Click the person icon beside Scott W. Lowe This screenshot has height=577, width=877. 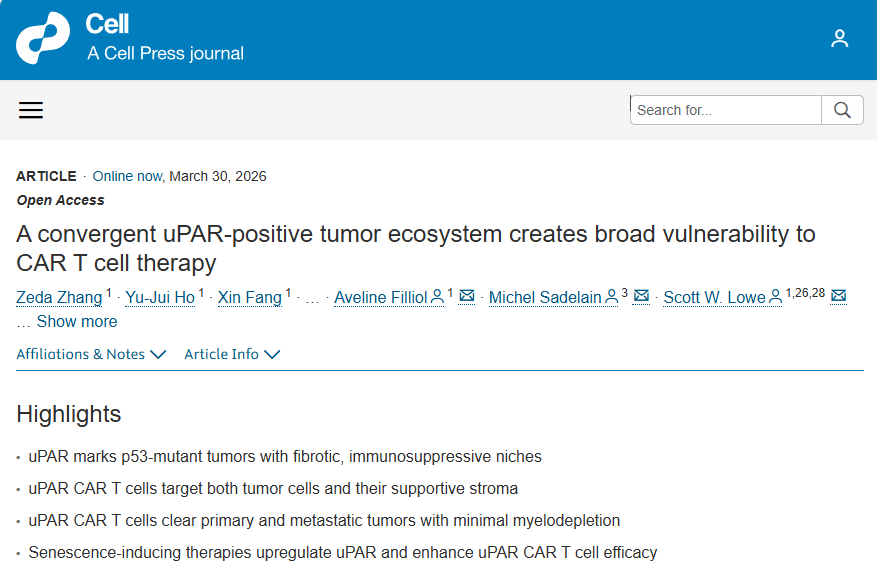tap(775, 297)
